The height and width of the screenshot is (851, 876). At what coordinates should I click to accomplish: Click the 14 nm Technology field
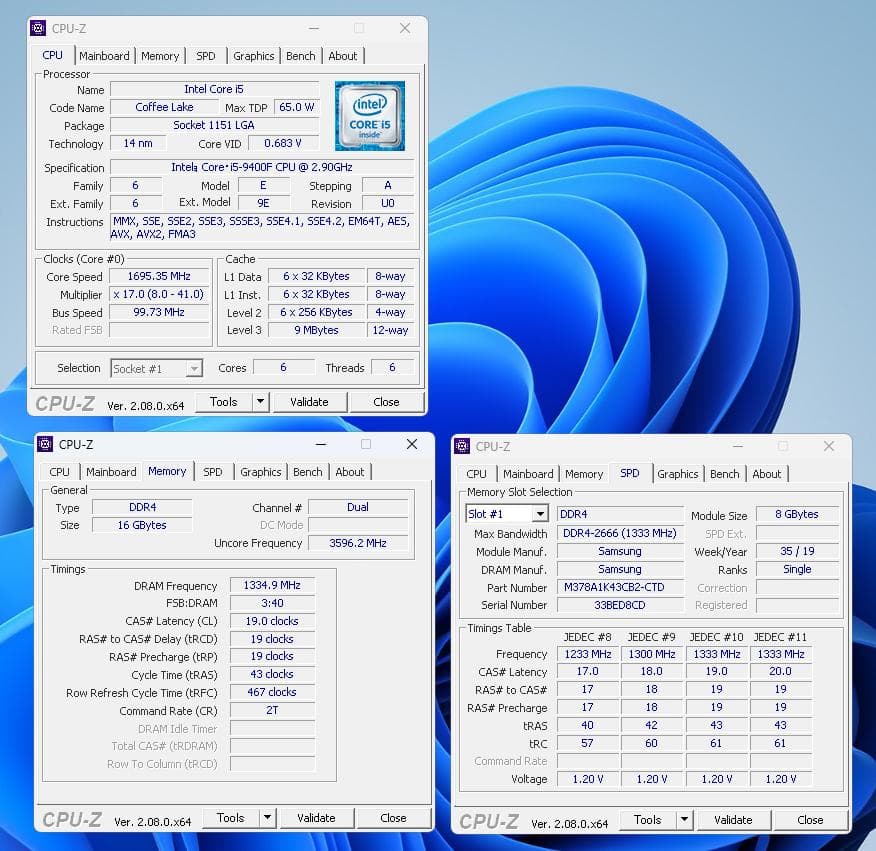137,143
